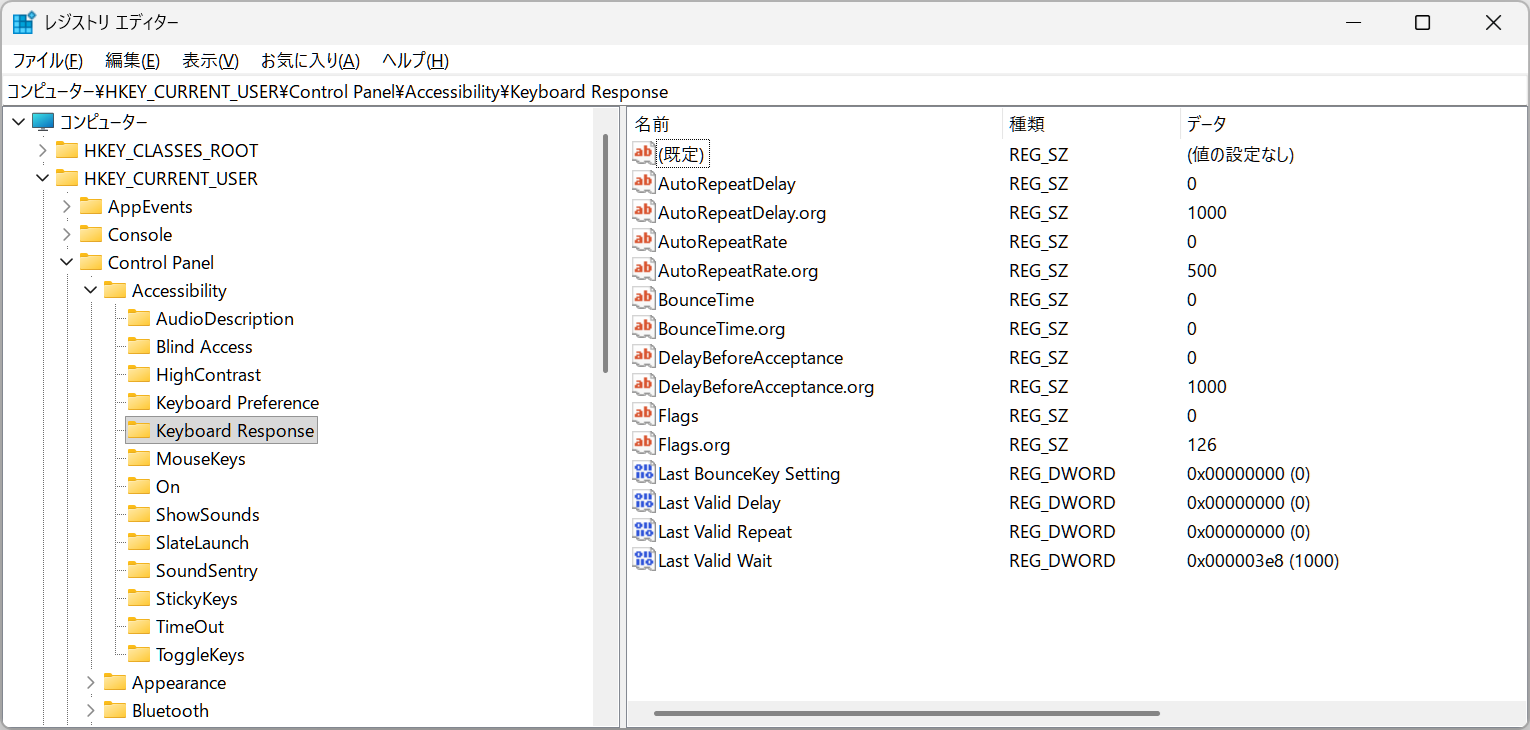This screenshot has width=1530, height=730.
Task: Collapse the Accessibility key
Action: tap(90, 291)
